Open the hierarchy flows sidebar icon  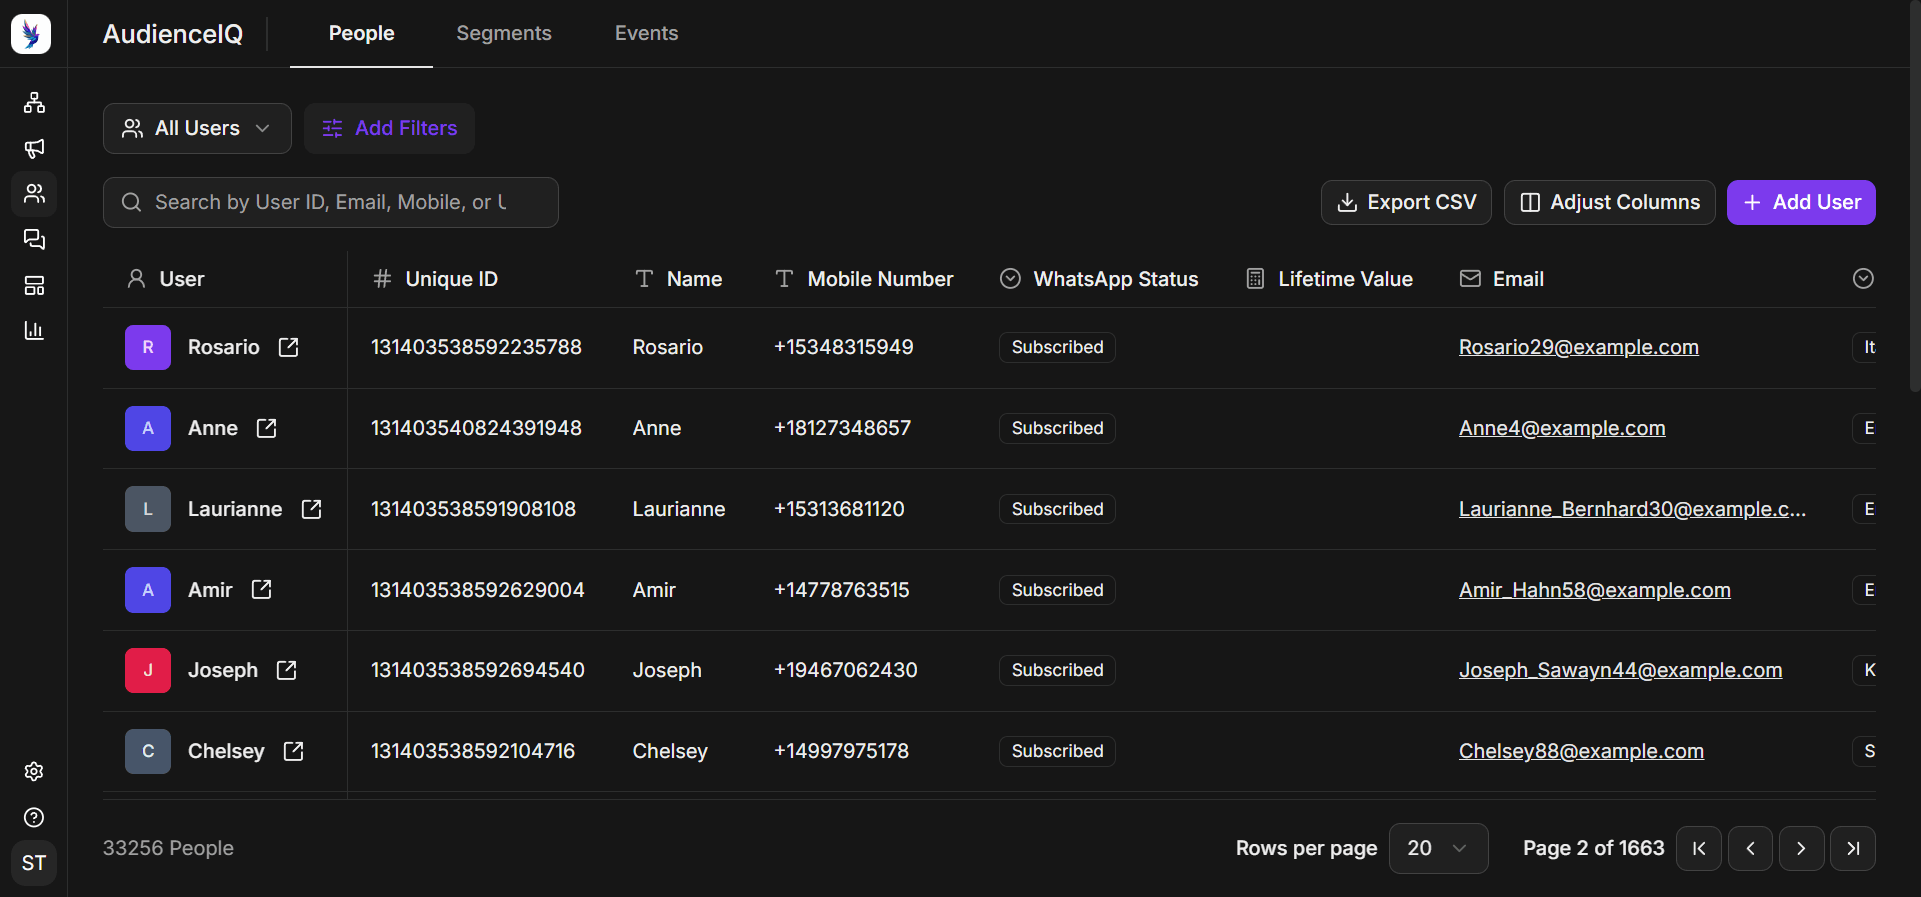click(34, 102)
